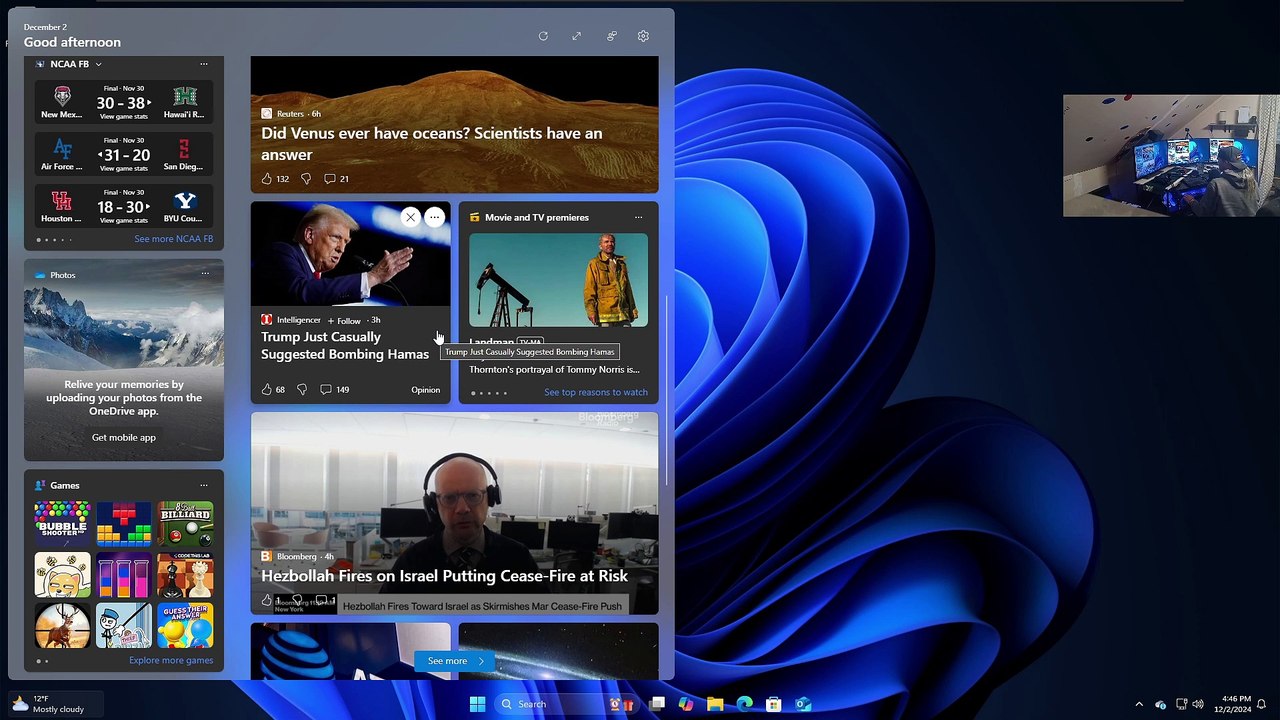Screen dimensions: 1280x720
Task: Open Hezbollah Fires on Israel Bloomberg video
Action: click(455, 513)
